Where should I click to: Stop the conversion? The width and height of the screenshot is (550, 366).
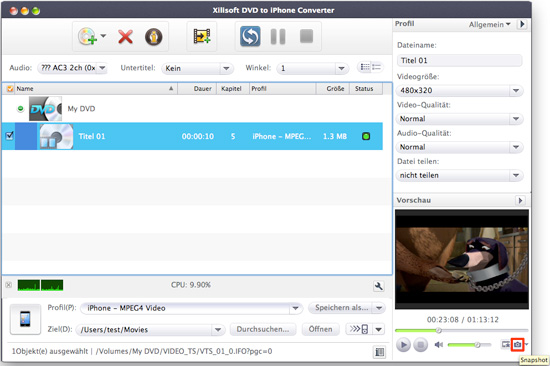306,36
